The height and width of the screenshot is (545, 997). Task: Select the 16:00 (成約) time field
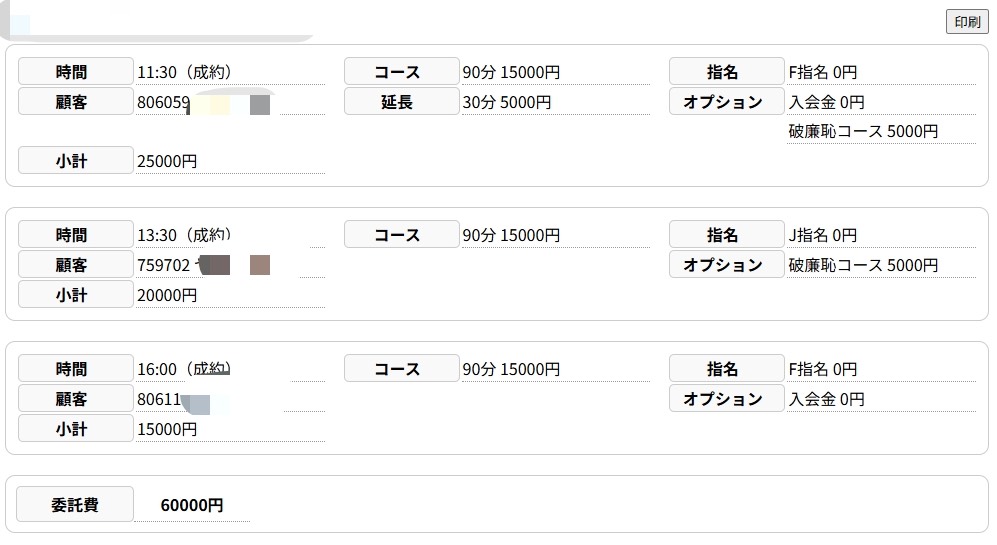pos(185,369)
